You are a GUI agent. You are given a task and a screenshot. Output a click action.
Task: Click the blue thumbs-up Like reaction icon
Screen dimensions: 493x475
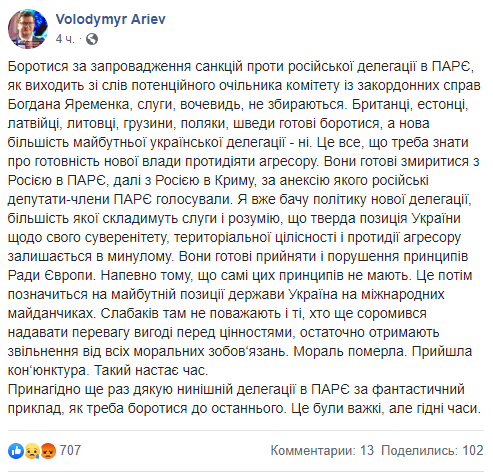[x=16, y=451]
